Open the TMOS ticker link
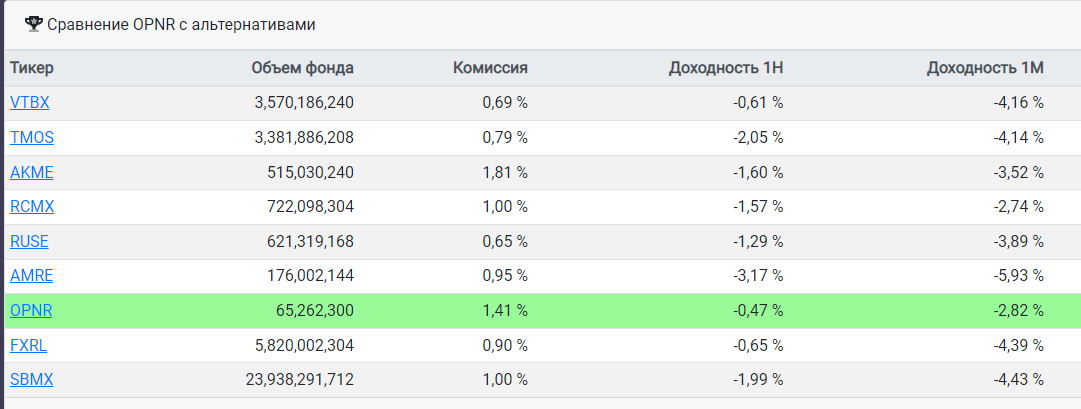The height and width of the screenshot is (409, 1081). point(32,137)
